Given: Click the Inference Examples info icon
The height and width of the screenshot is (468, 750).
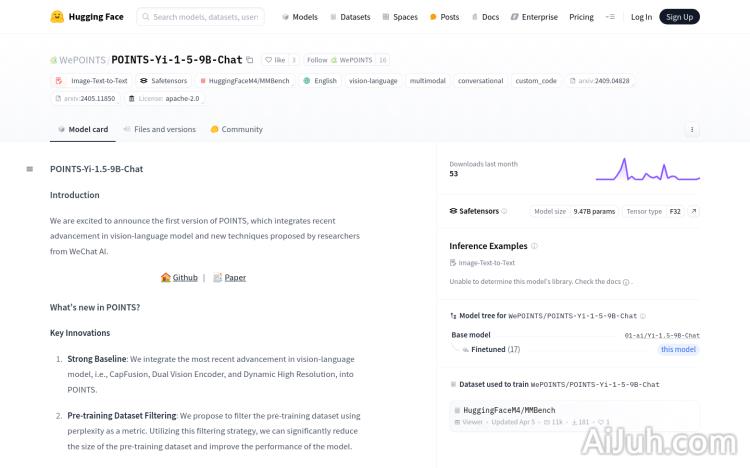Looking at the screenshot, I should coord(534,246).
